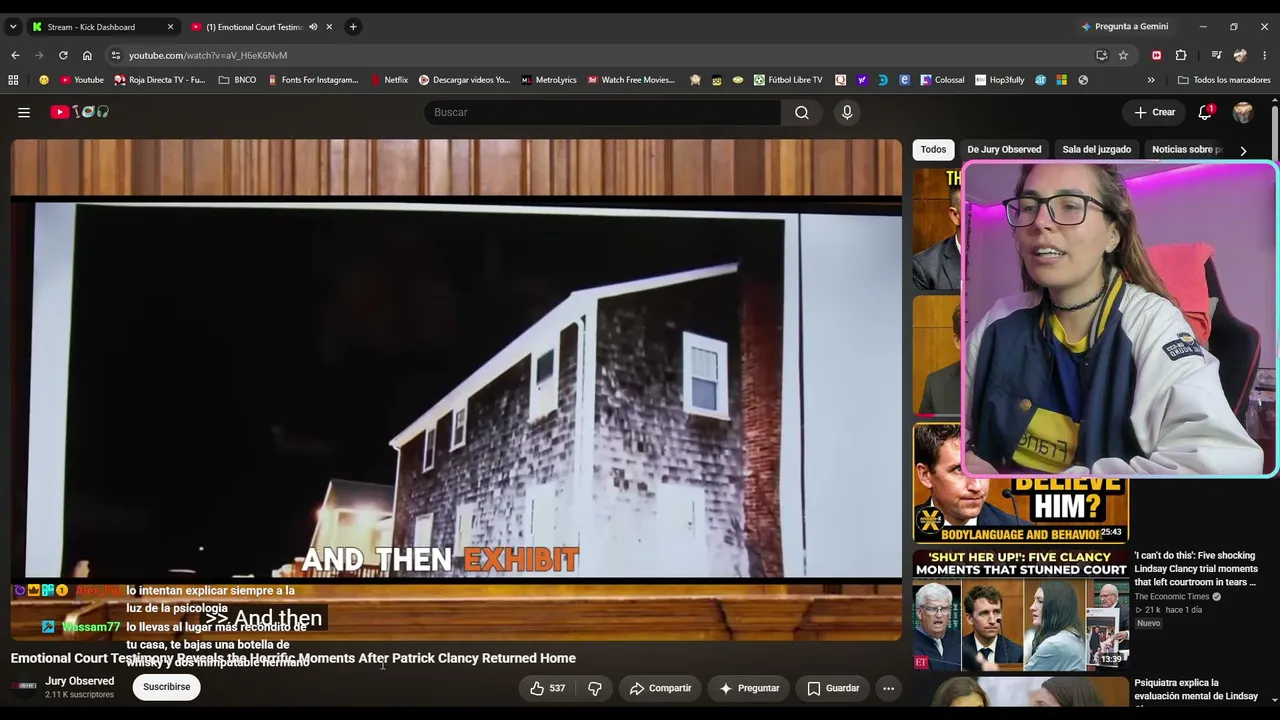Open the Hop3fully bookmark
The height and width of the screenshot is (720, 1280).
click(999, 80)
